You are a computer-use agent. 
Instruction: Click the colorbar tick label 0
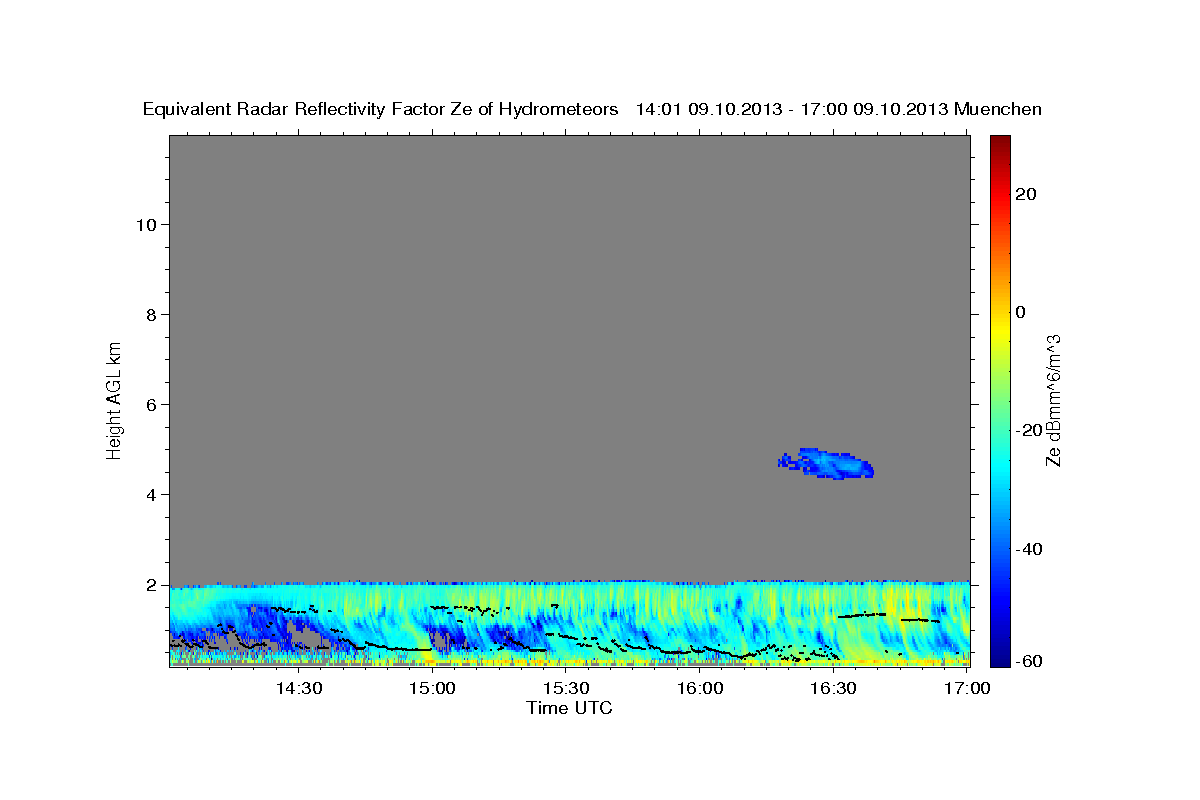(x=1021, y=312)
